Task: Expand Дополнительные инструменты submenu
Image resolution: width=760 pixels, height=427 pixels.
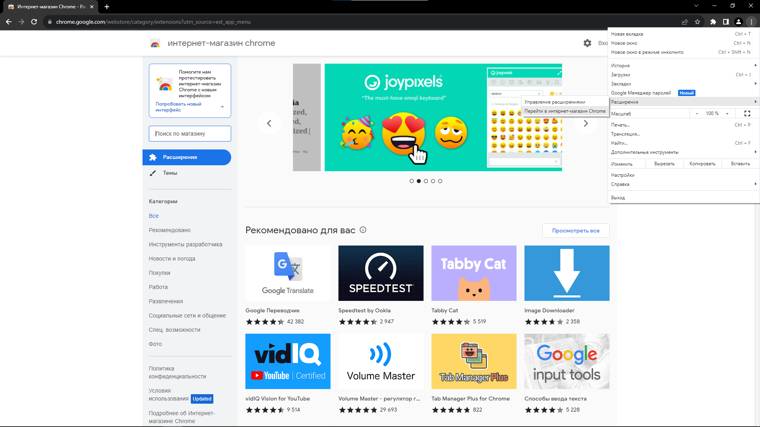Action: click(683, 152)
